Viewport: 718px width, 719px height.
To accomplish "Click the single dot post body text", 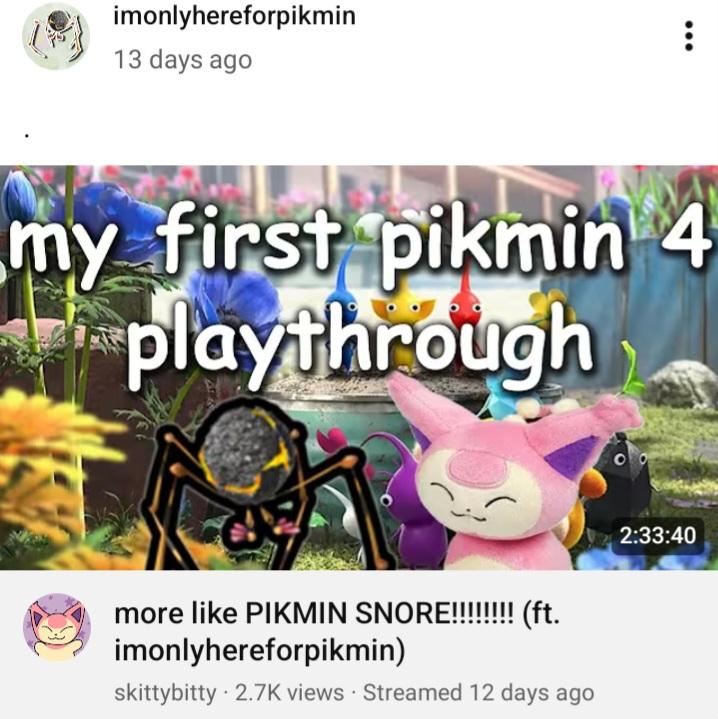I will coord(27,136).
